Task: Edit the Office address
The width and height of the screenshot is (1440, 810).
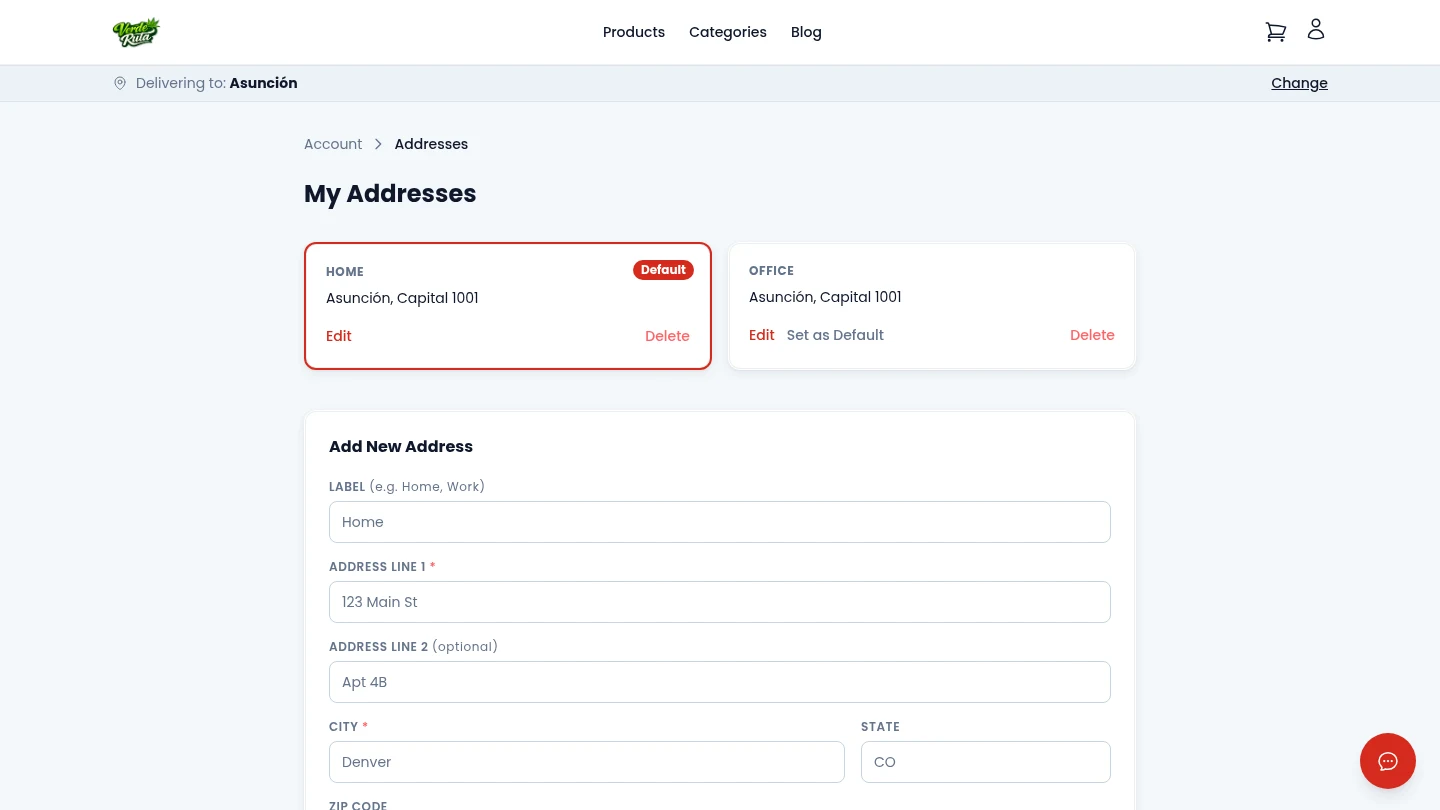Action: [761, 335]
